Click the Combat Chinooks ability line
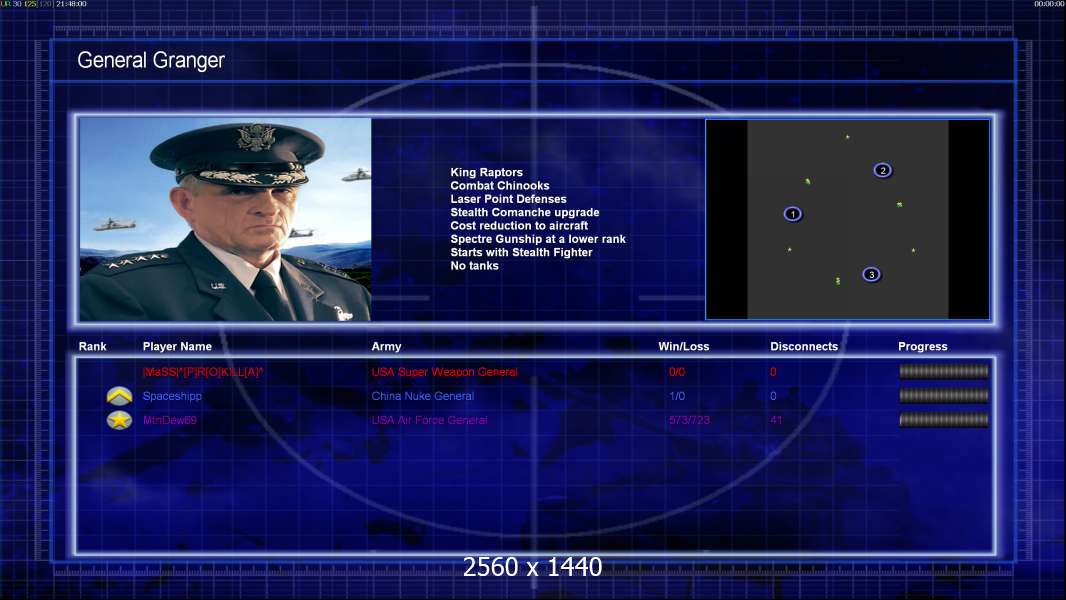This screenshot has width=1066, height=600. point(500,186)
